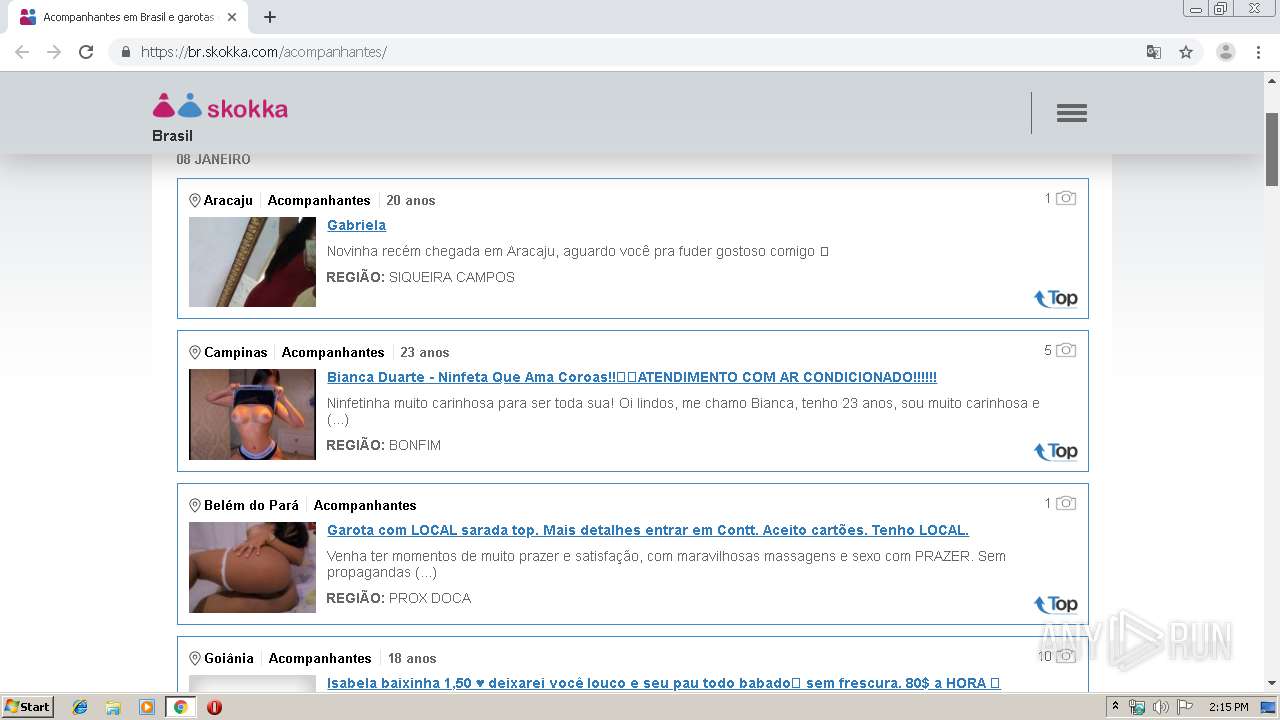The image size is (1280, 720).
Task: Go forward in browser history
Action: 54,52
